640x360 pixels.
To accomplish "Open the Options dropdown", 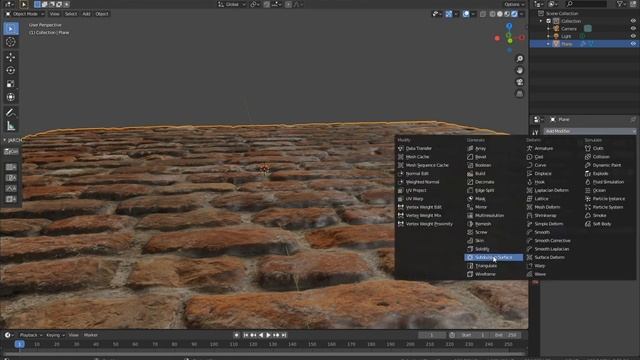I will [514, 4].
